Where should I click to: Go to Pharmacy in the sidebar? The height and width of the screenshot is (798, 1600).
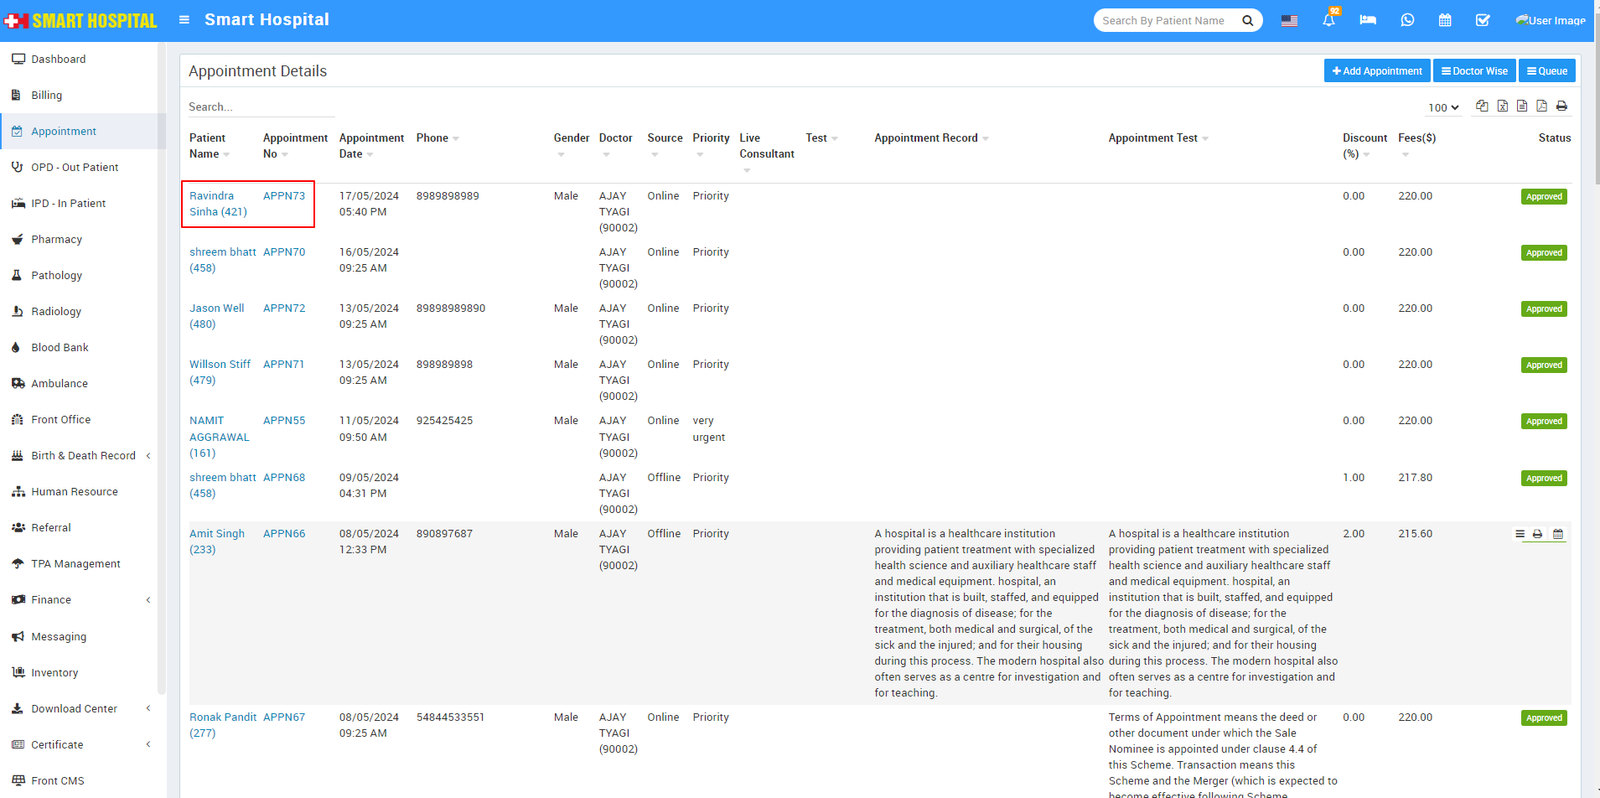click(57, 240)
